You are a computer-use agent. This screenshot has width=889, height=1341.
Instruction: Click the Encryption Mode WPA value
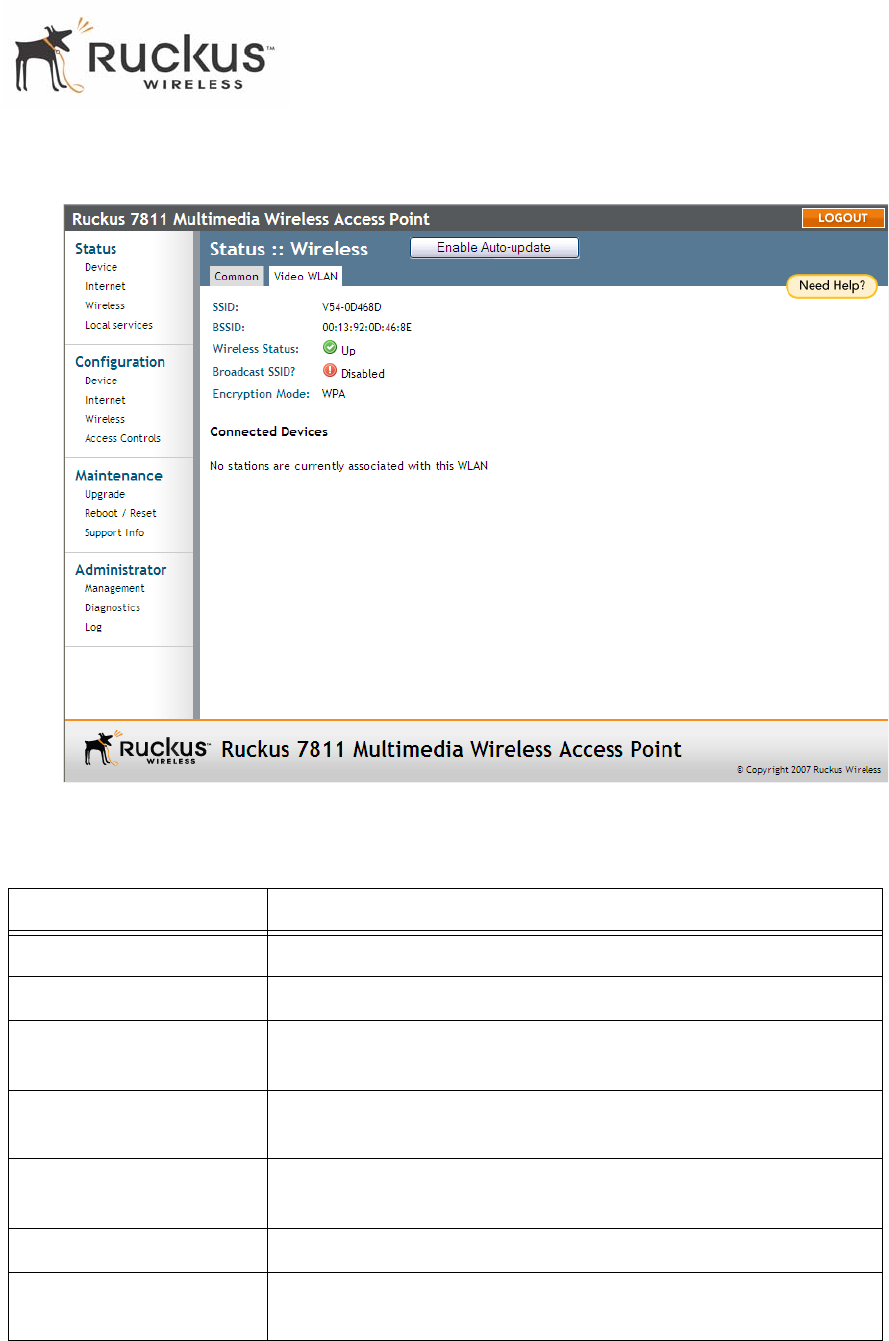pyautogui.click(x=333, y=394)
